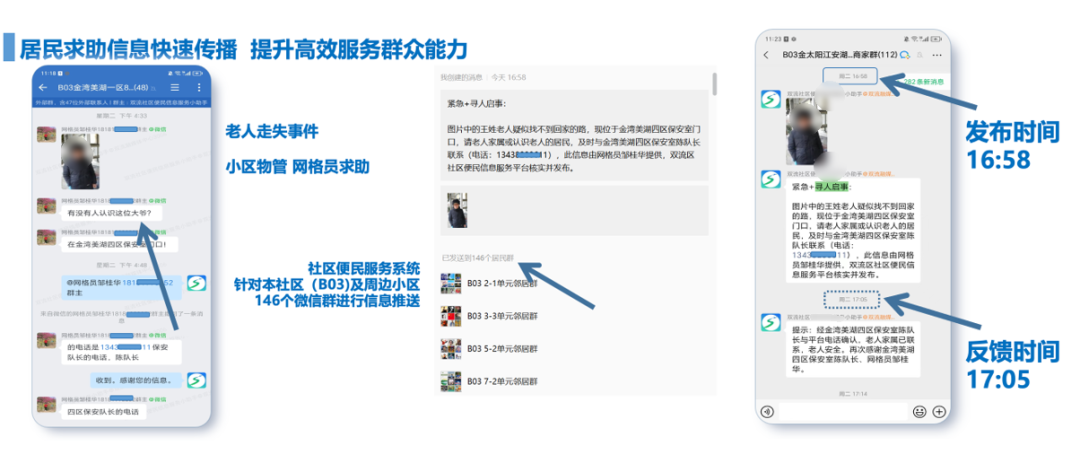1080x472 pixels.
Task: Click avatar of B03 3-3单元邻居群
Action: 450,316
